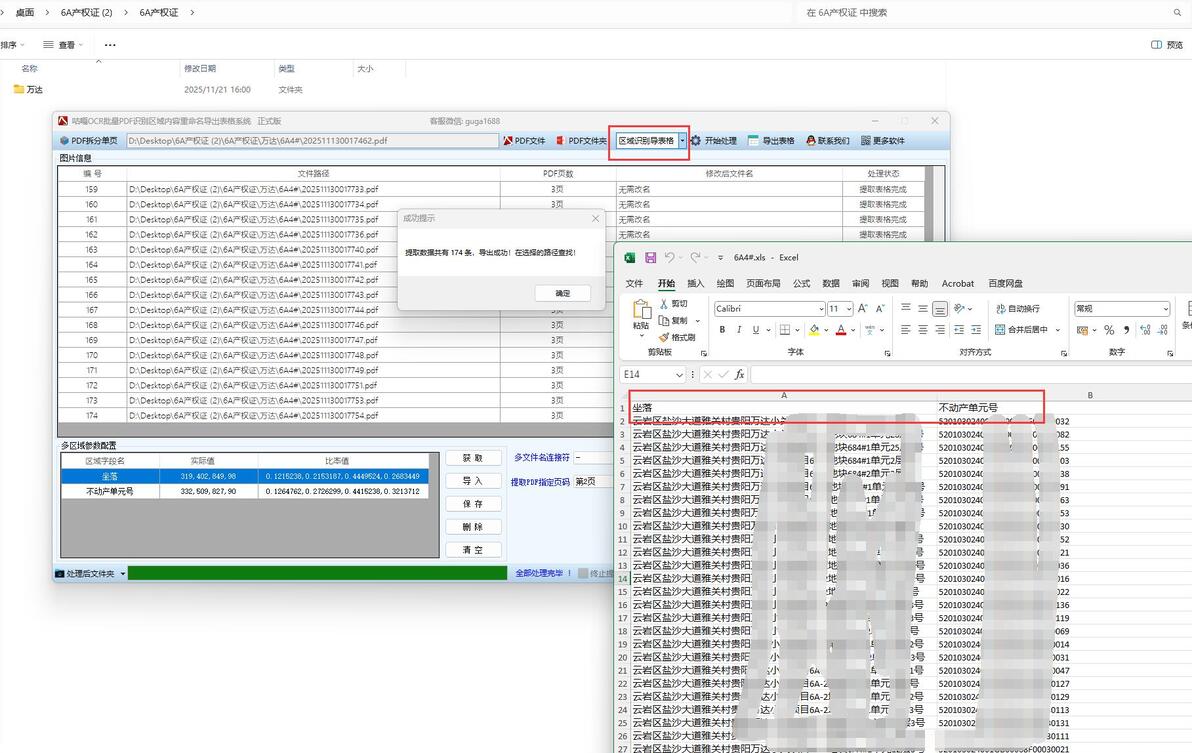The height and width of the screenshot is (753, 1192).
Task: Click PDF拆分单页 toolbar button
Action: (x=88, y=141)
